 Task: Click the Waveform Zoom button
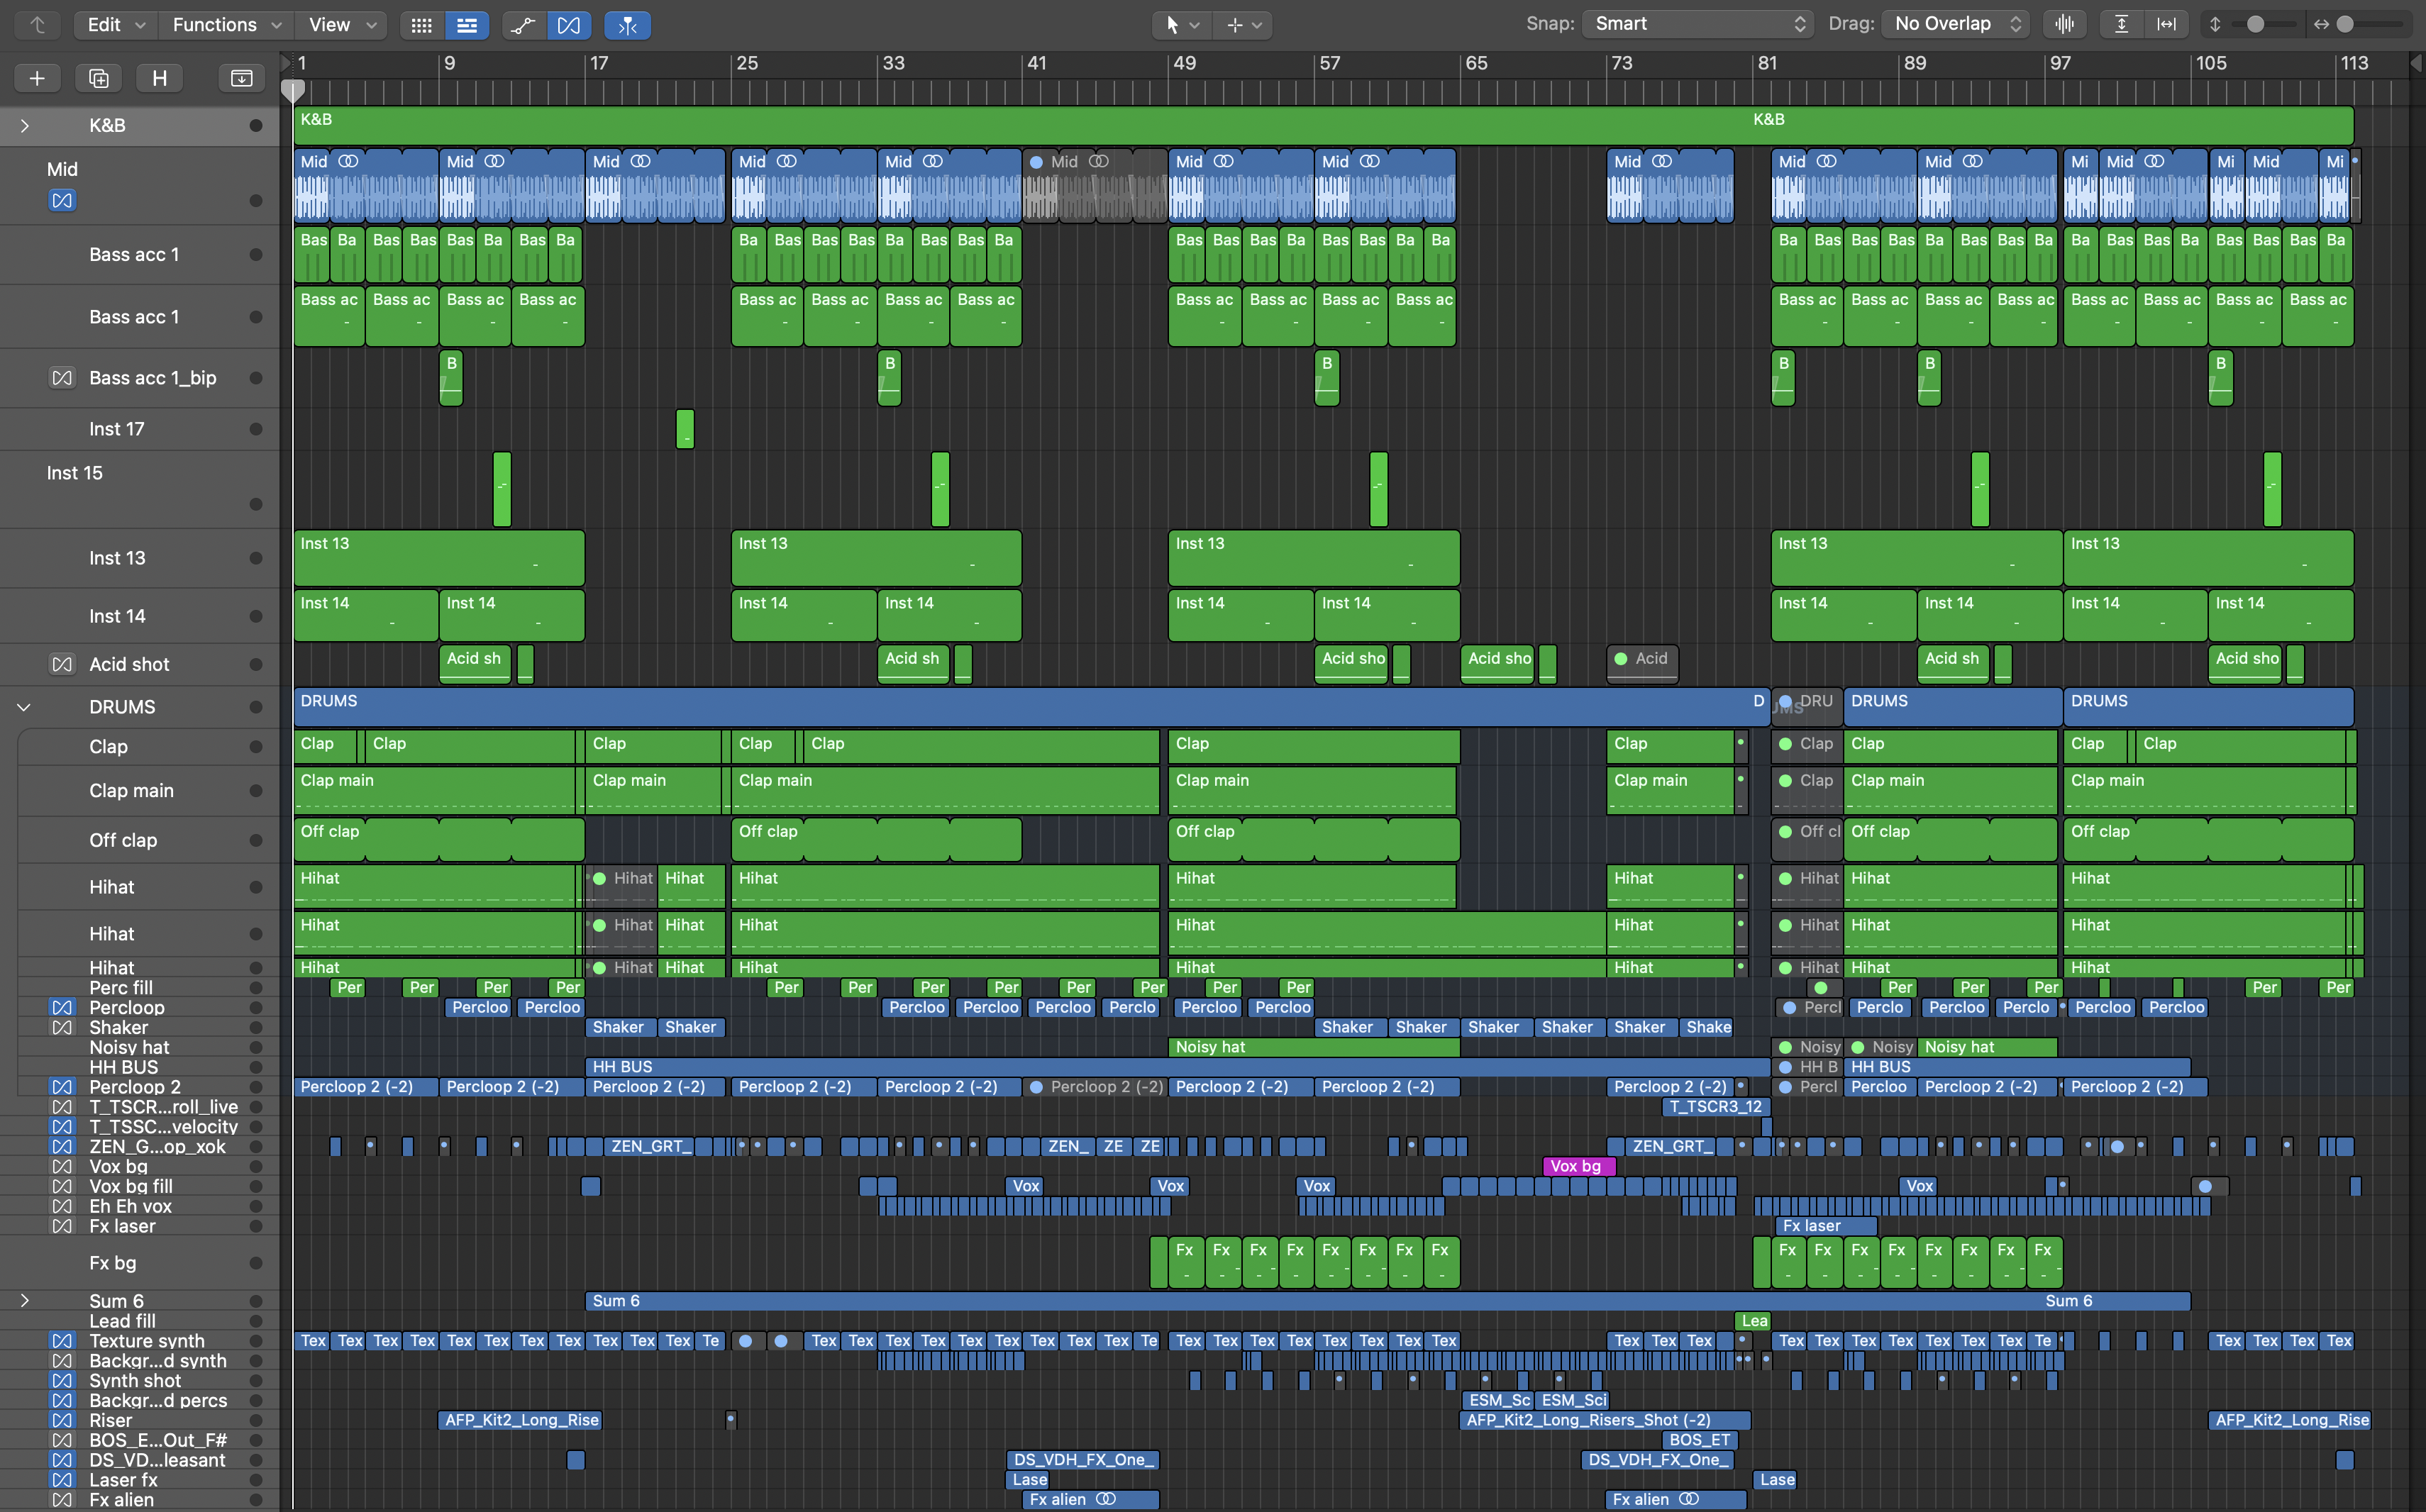[2064, 24]
